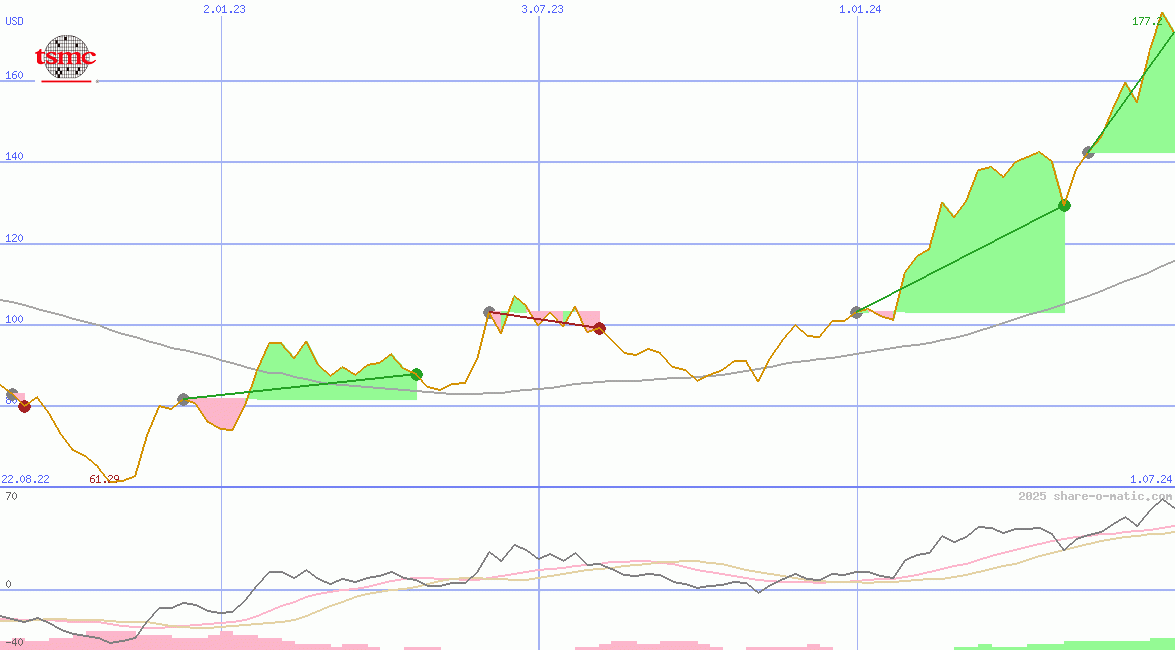Screen dimensions: 1175x650
Task: Select the 2.01.23 date label
Action: [x=224, y=9]
